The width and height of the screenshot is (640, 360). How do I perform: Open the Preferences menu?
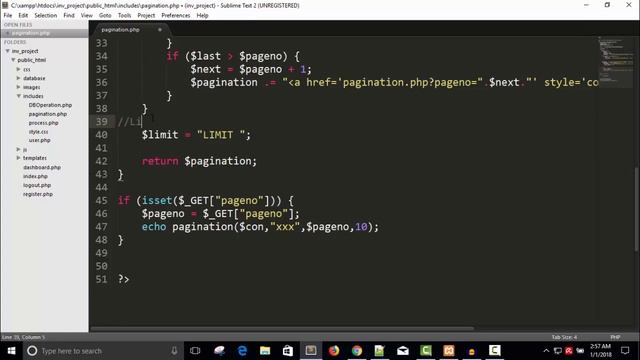176,16
